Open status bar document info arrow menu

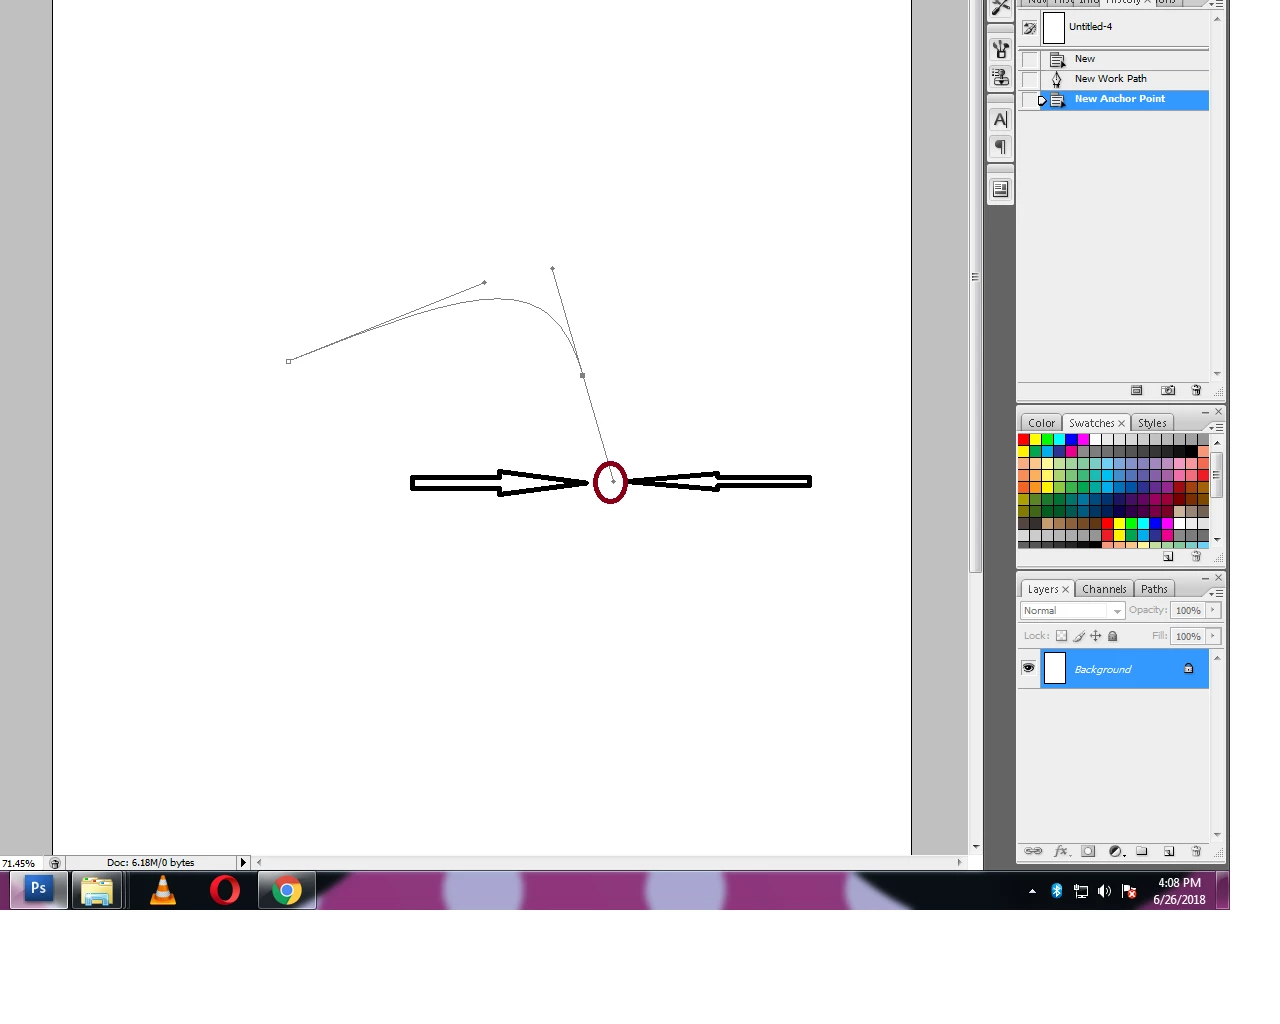(242, 863)
